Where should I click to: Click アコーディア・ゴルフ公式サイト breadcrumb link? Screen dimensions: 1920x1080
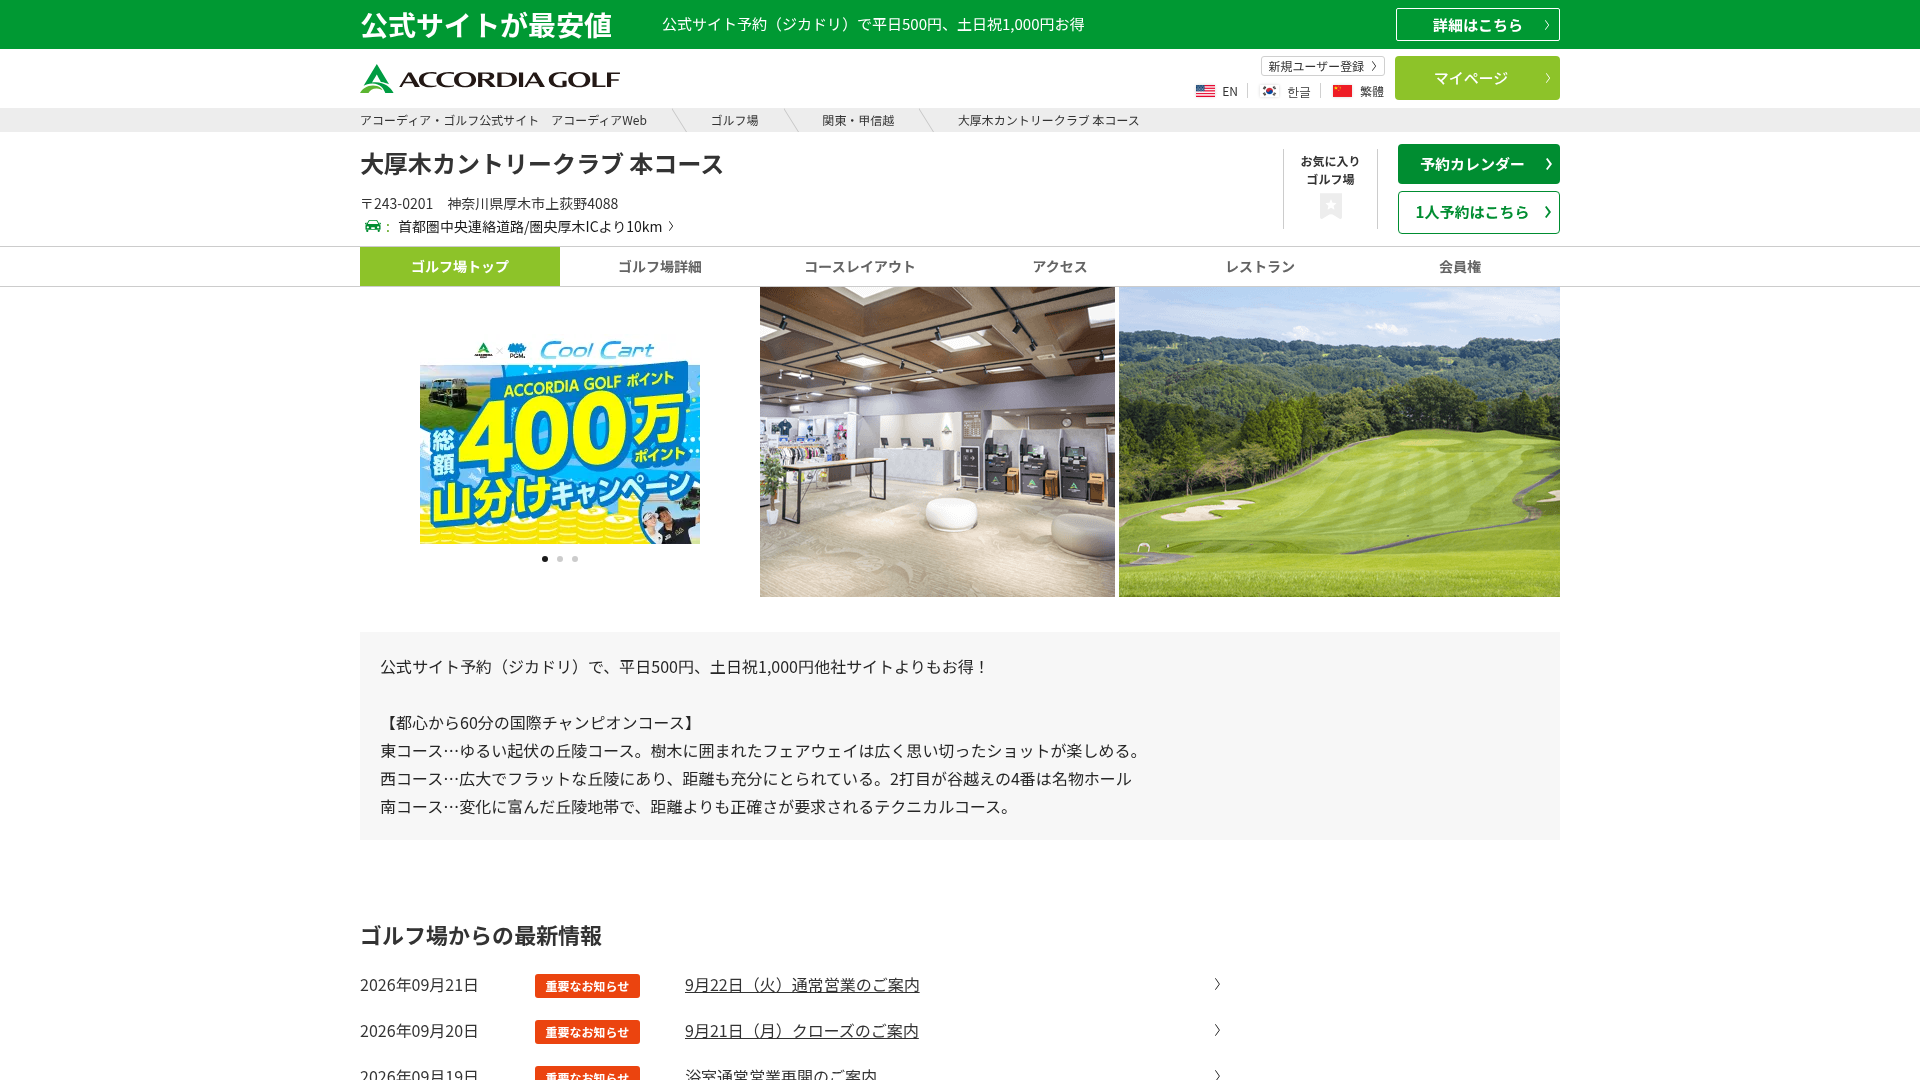point(503,120)
